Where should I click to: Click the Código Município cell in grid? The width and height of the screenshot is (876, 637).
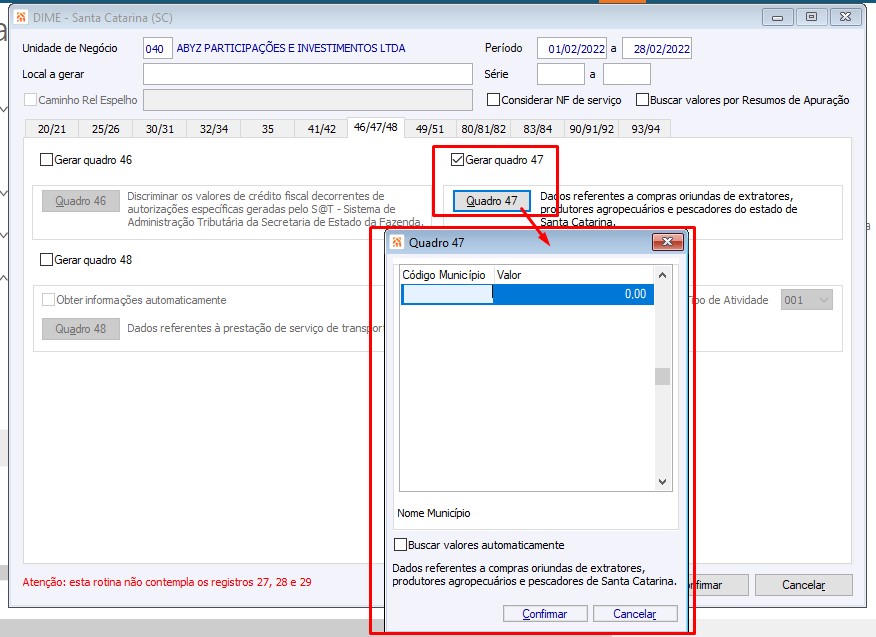tap(447, 294)
